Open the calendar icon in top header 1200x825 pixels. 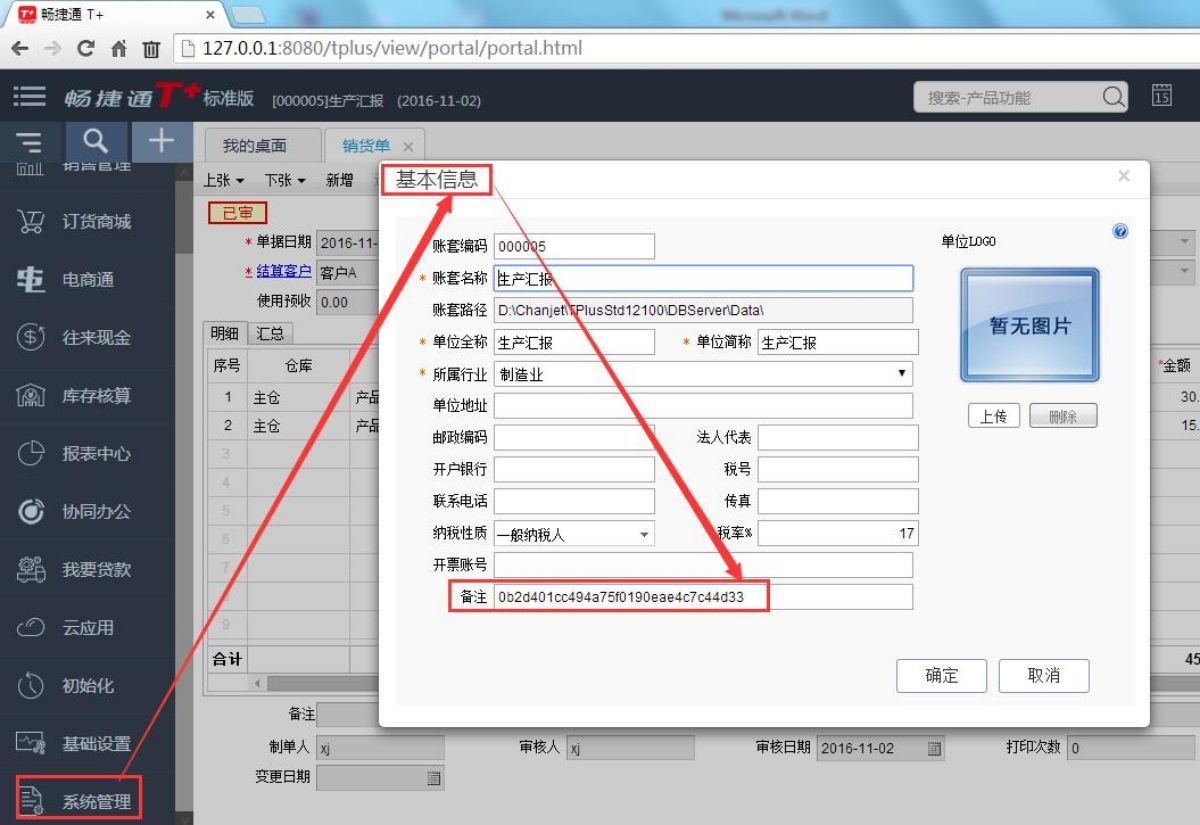(1162, 97)
